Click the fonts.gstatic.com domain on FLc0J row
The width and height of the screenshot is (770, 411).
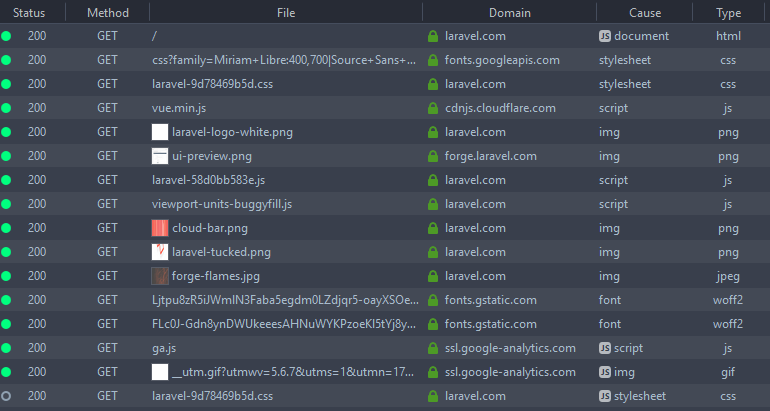pyautogui.click(x=491, y=324)
